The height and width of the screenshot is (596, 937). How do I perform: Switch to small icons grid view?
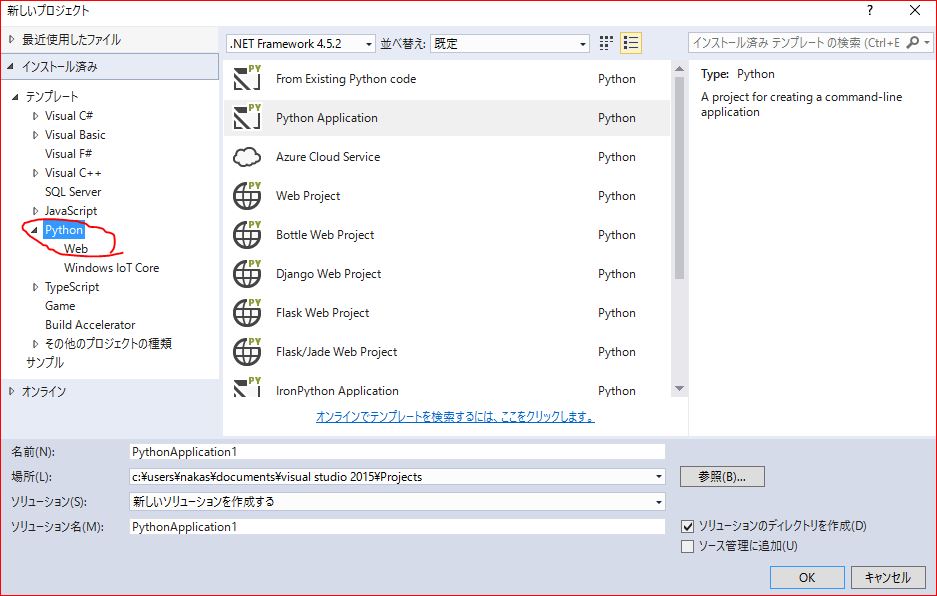pos(606,43)
